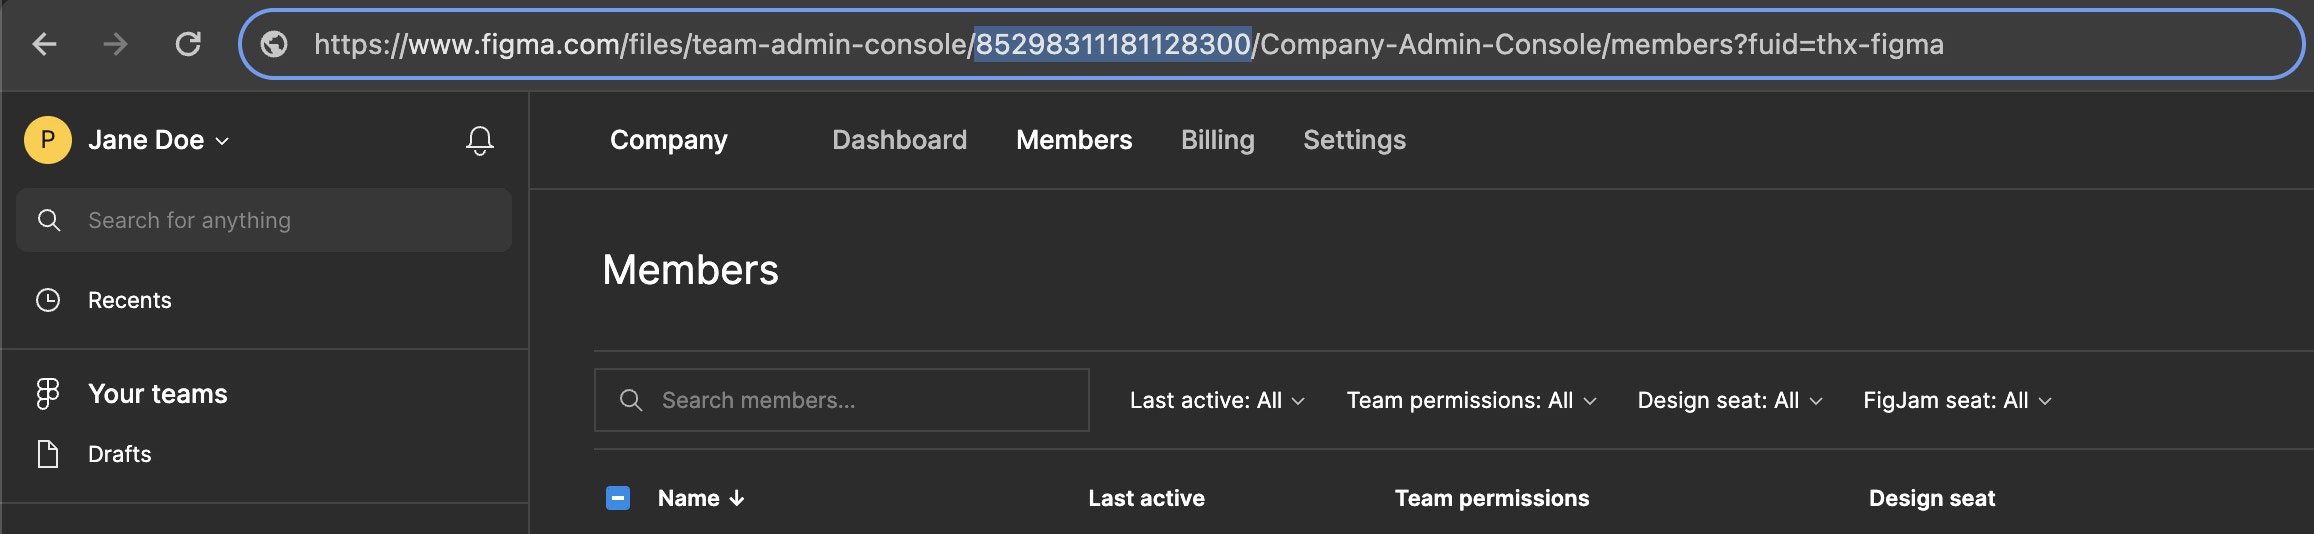The height and width of the screenshot is (534, 2314).
Task: Click the magnifier icon in sidebar search
Action: pos(49,220)
